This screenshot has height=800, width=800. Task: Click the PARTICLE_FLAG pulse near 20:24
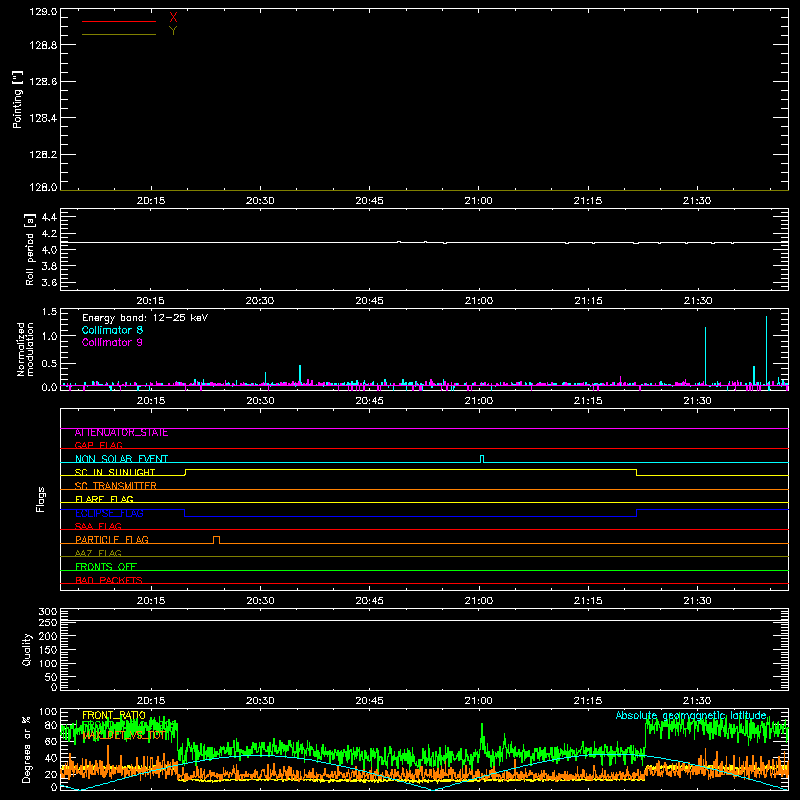(x=216, y=540)
